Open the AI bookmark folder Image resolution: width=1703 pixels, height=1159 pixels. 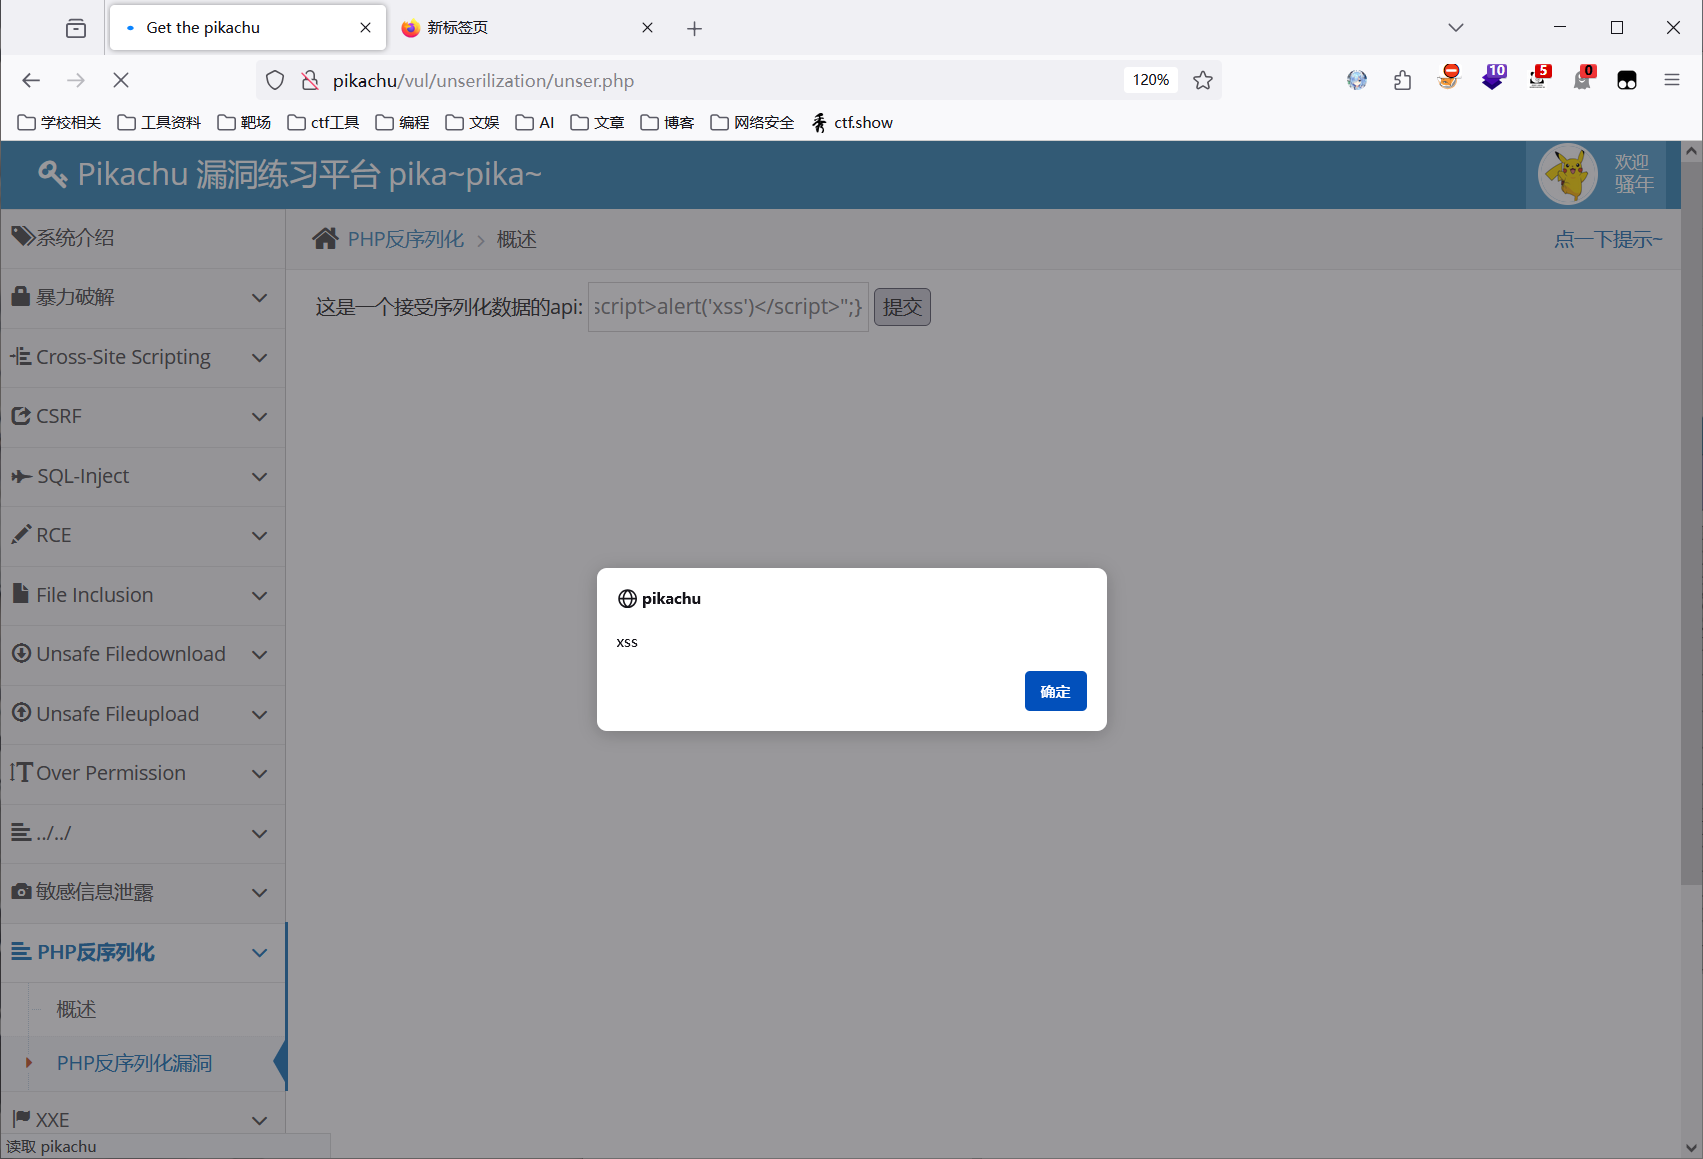pyautogui.click(x=536, y=122)
